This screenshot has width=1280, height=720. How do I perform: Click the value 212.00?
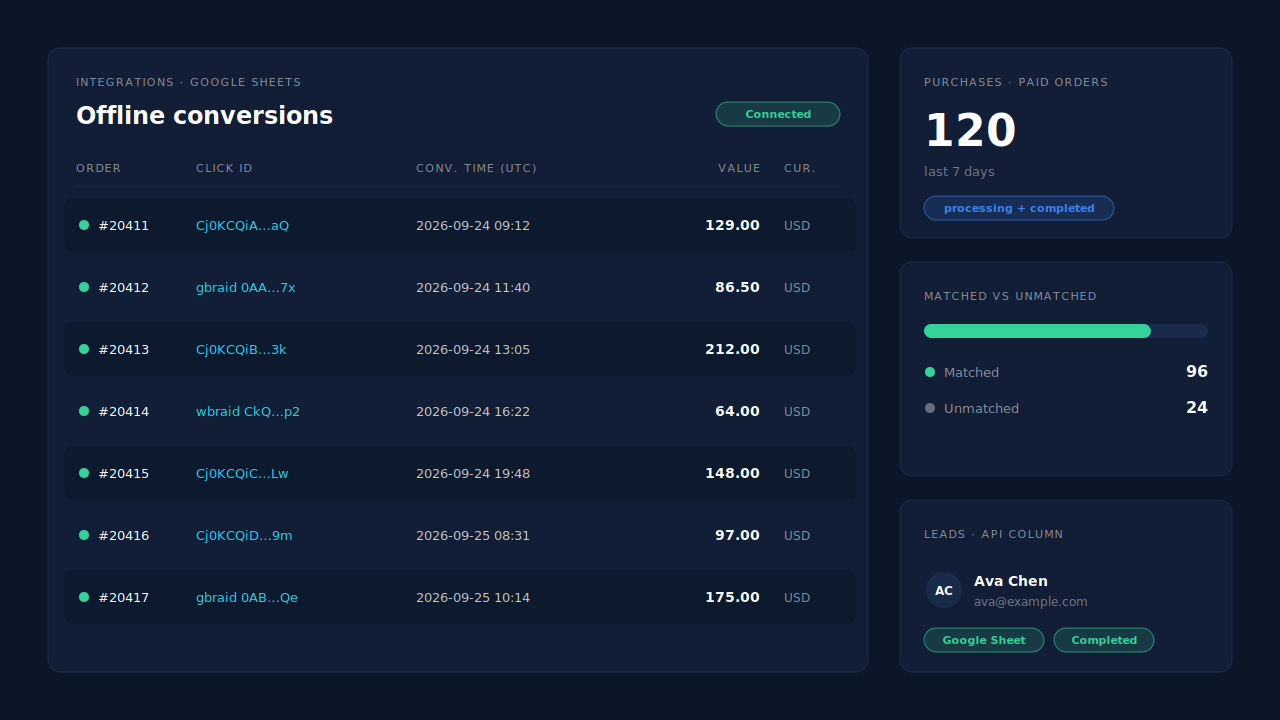click(732, 349)
